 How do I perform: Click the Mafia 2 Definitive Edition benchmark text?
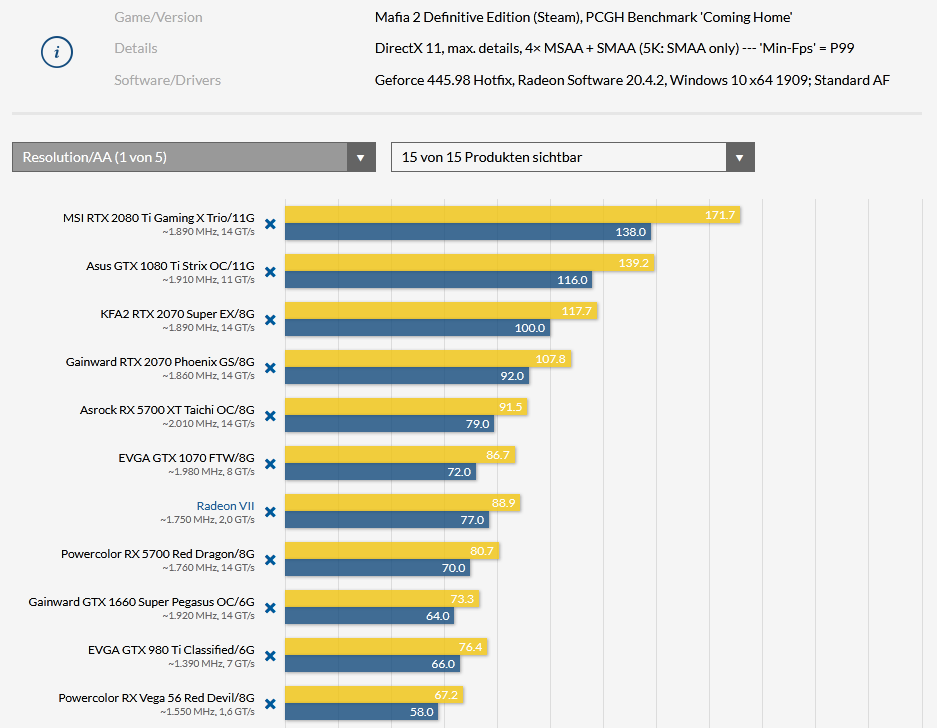click(583, 17)
